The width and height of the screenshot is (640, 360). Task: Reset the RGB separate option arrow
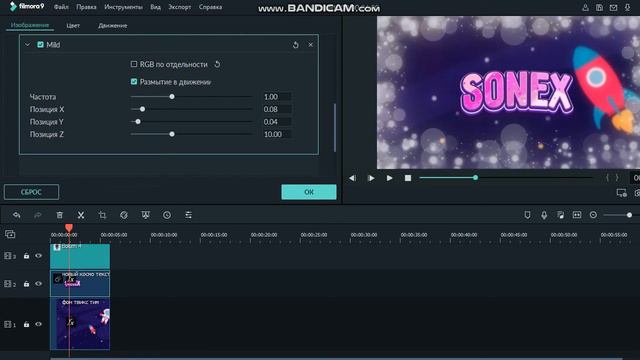click(x=217, y=64)
